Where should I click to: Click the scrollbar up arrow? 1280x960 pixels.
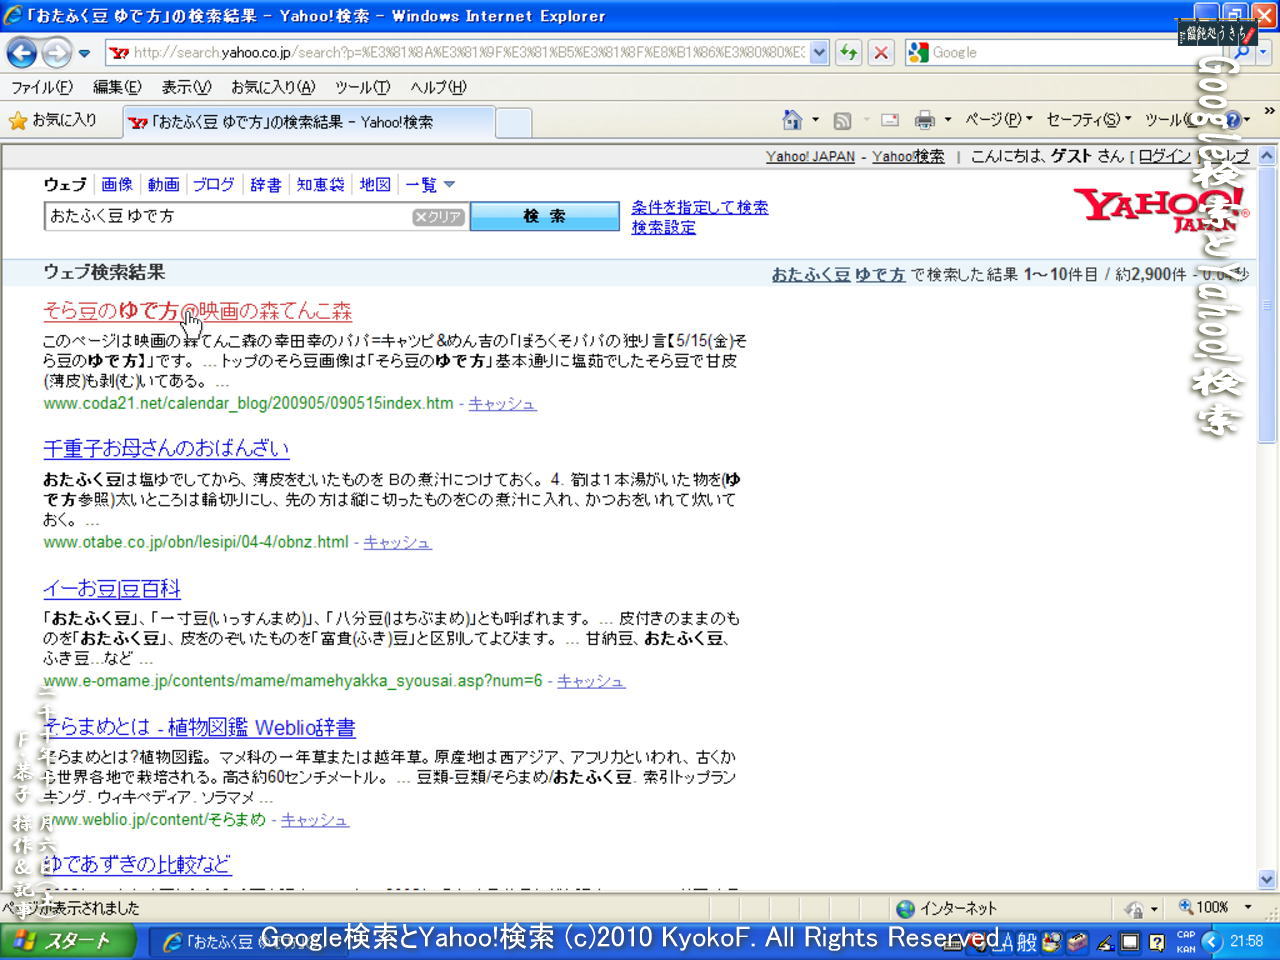point(1267,156)
